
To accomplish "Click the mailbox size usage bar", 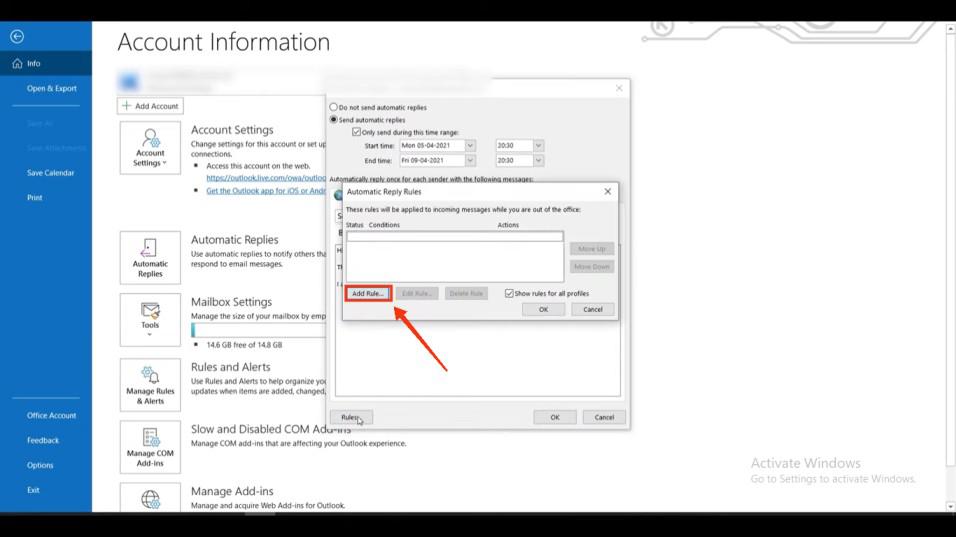I will (x=259, y=330).
